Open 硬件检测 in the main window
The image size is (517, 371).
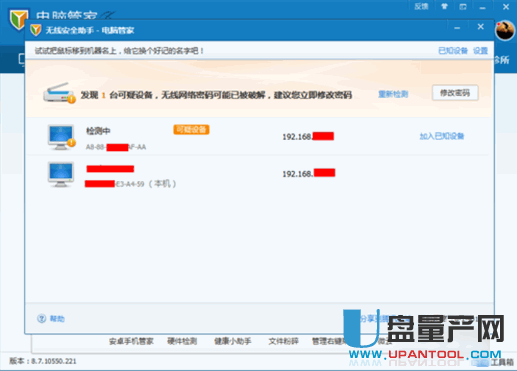[x=182, y=341]
